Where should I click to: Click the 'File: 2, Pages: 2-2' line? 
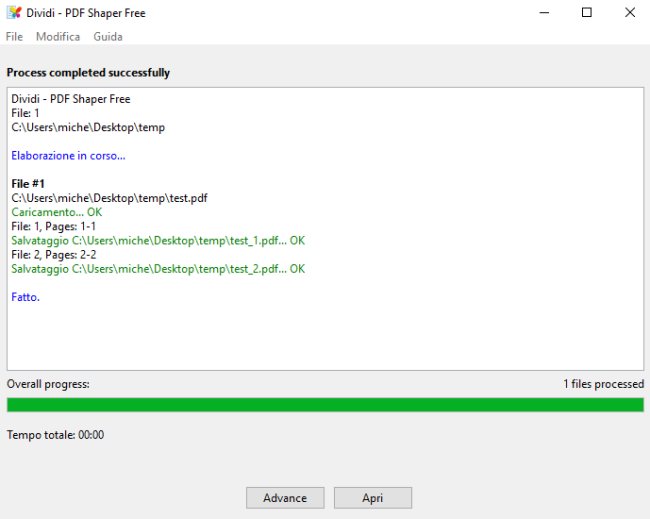pyautogui.click(x=53, y=255)
